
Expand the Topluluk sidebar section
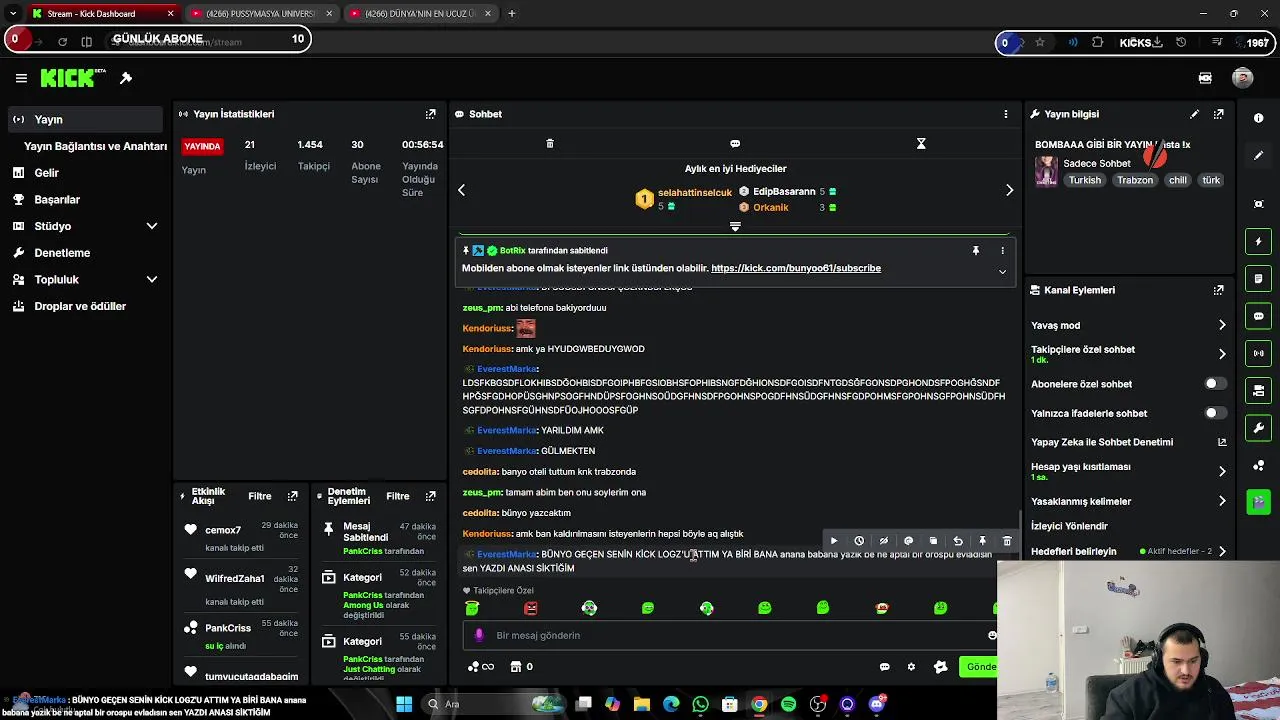click(152, 280)
